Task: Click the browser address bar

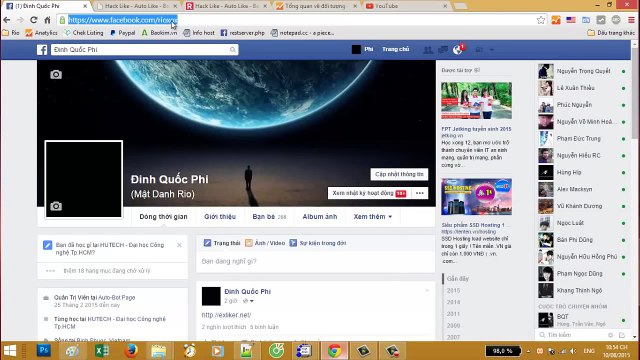Action: [x=301, y=20]
